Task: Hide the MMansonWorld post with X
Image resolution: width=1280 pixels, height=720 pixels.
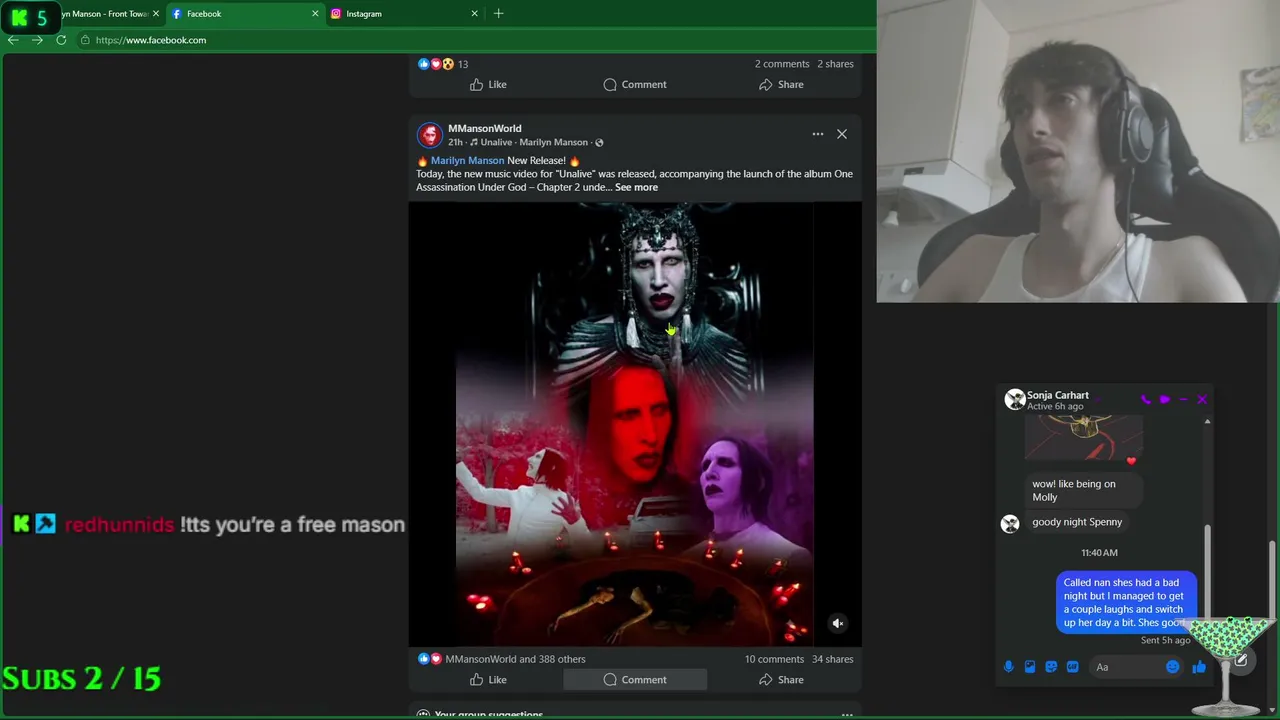Action: click(x=842, y=134)
